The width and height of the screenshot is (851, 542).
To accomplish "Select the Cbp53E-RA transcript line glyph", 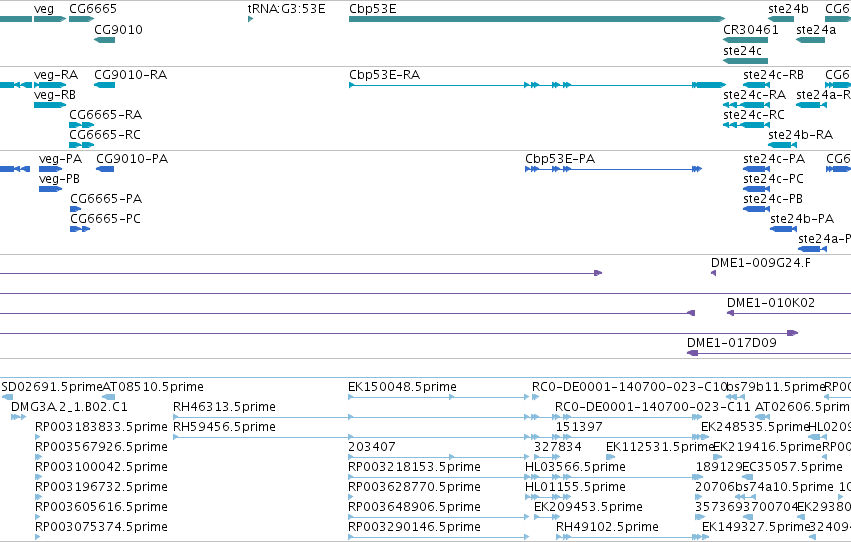I will coord(537,85).
